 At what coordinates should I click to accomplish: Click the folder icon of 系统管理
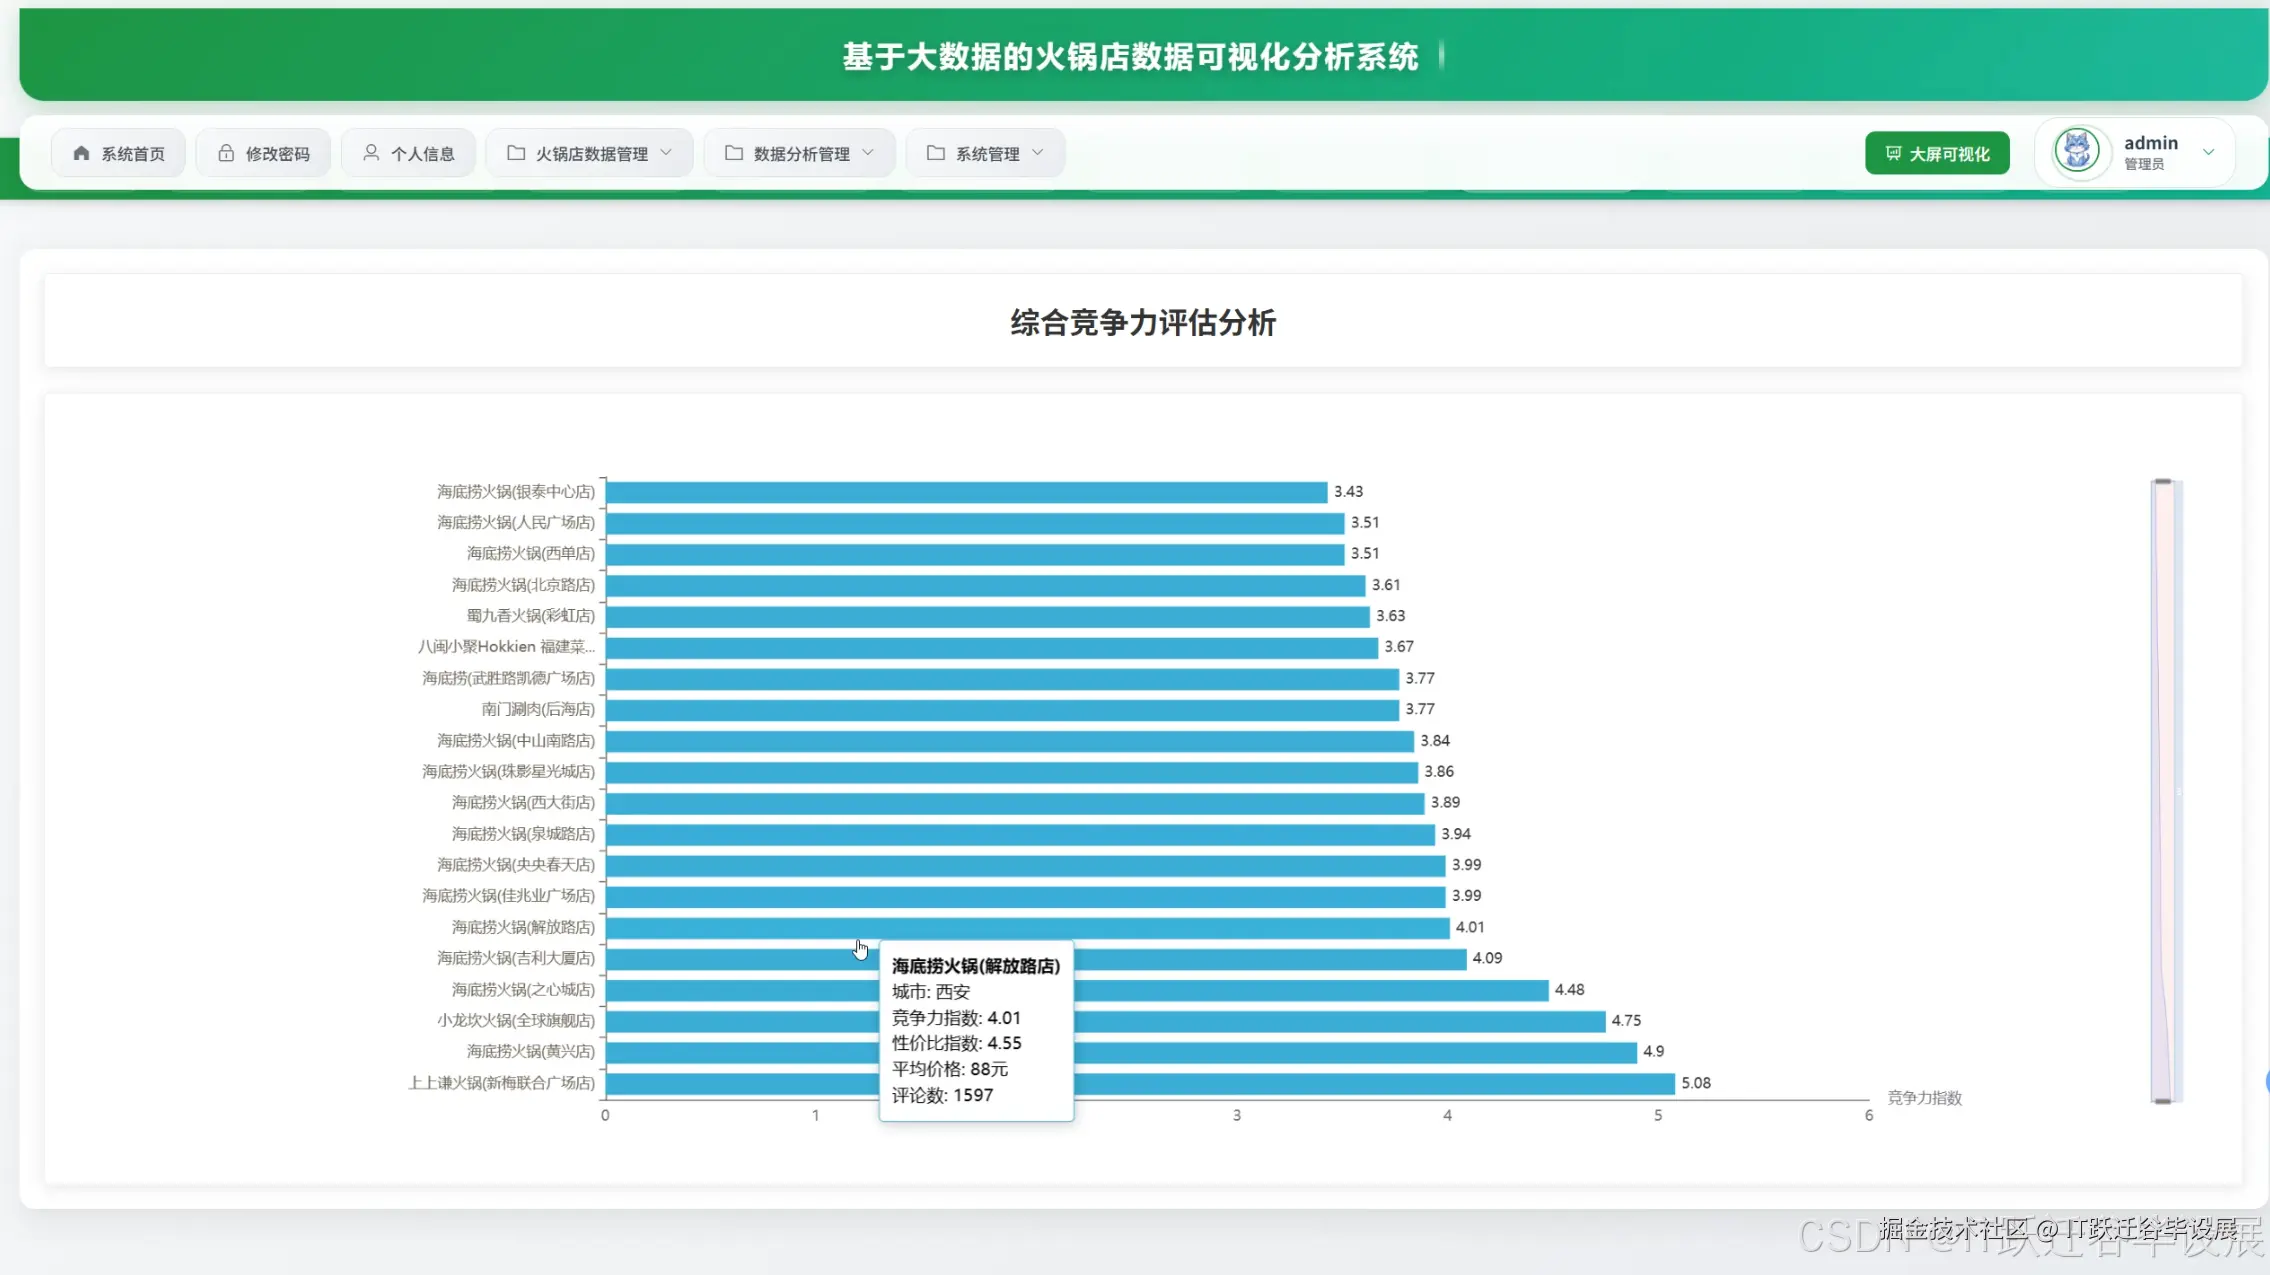coord(934,152)
